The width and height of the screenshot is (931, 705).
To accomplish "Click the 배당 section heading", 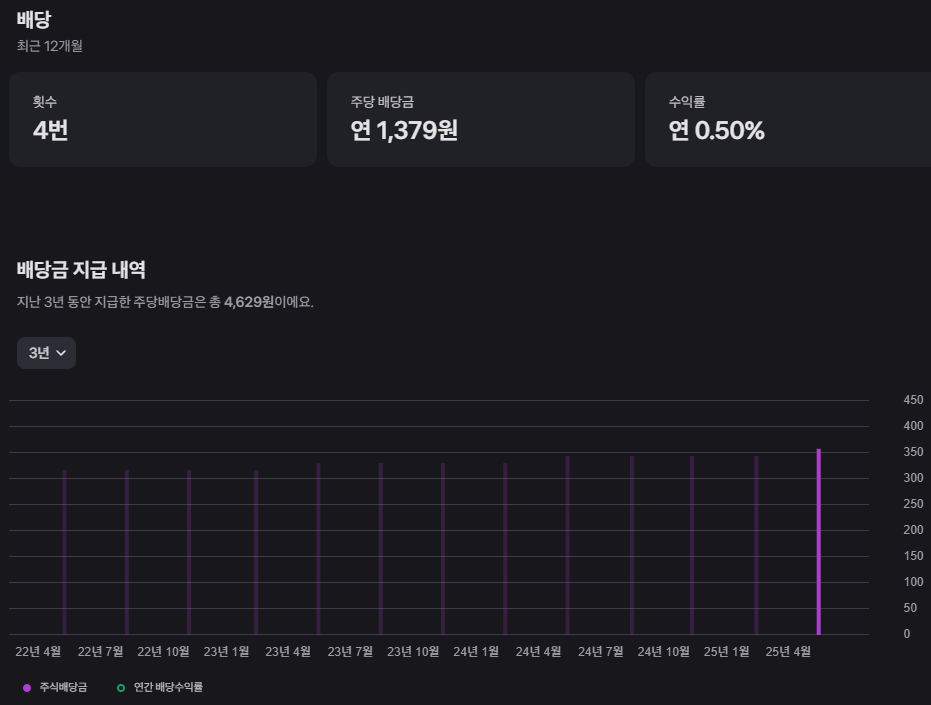I will 34,20.
